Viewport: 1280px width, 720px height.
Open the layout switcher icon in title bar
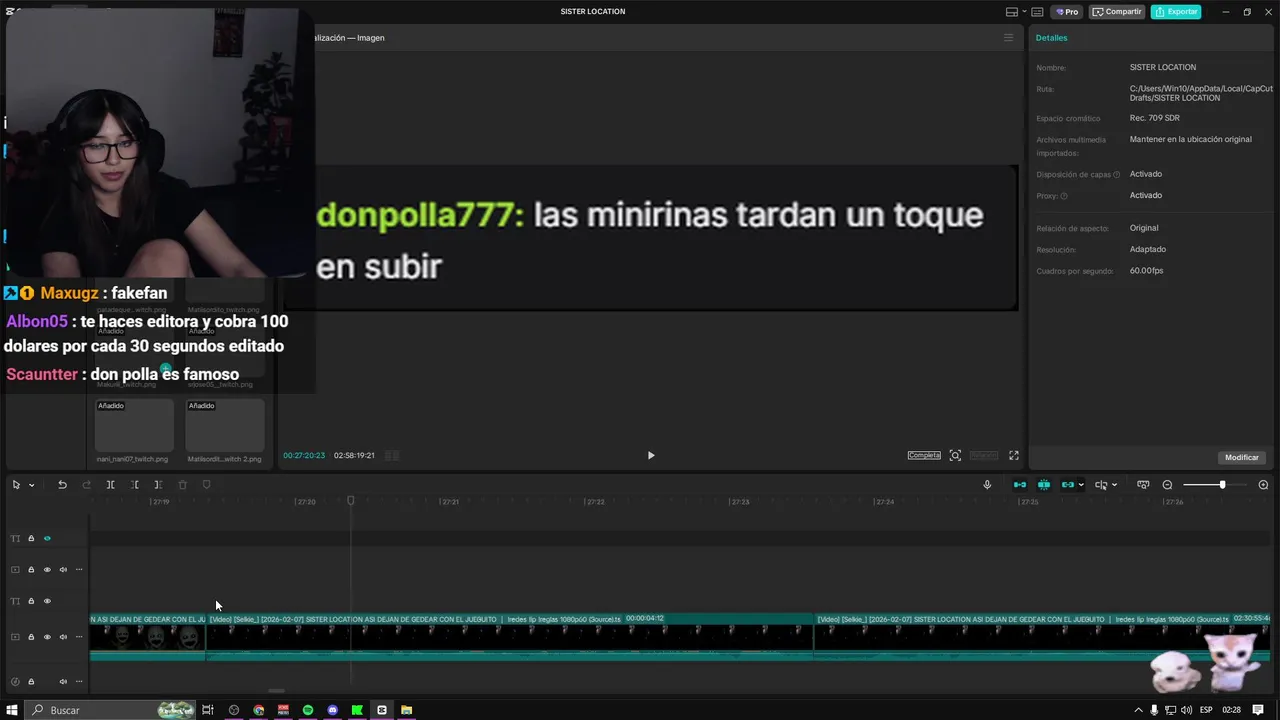[1014, 12]
